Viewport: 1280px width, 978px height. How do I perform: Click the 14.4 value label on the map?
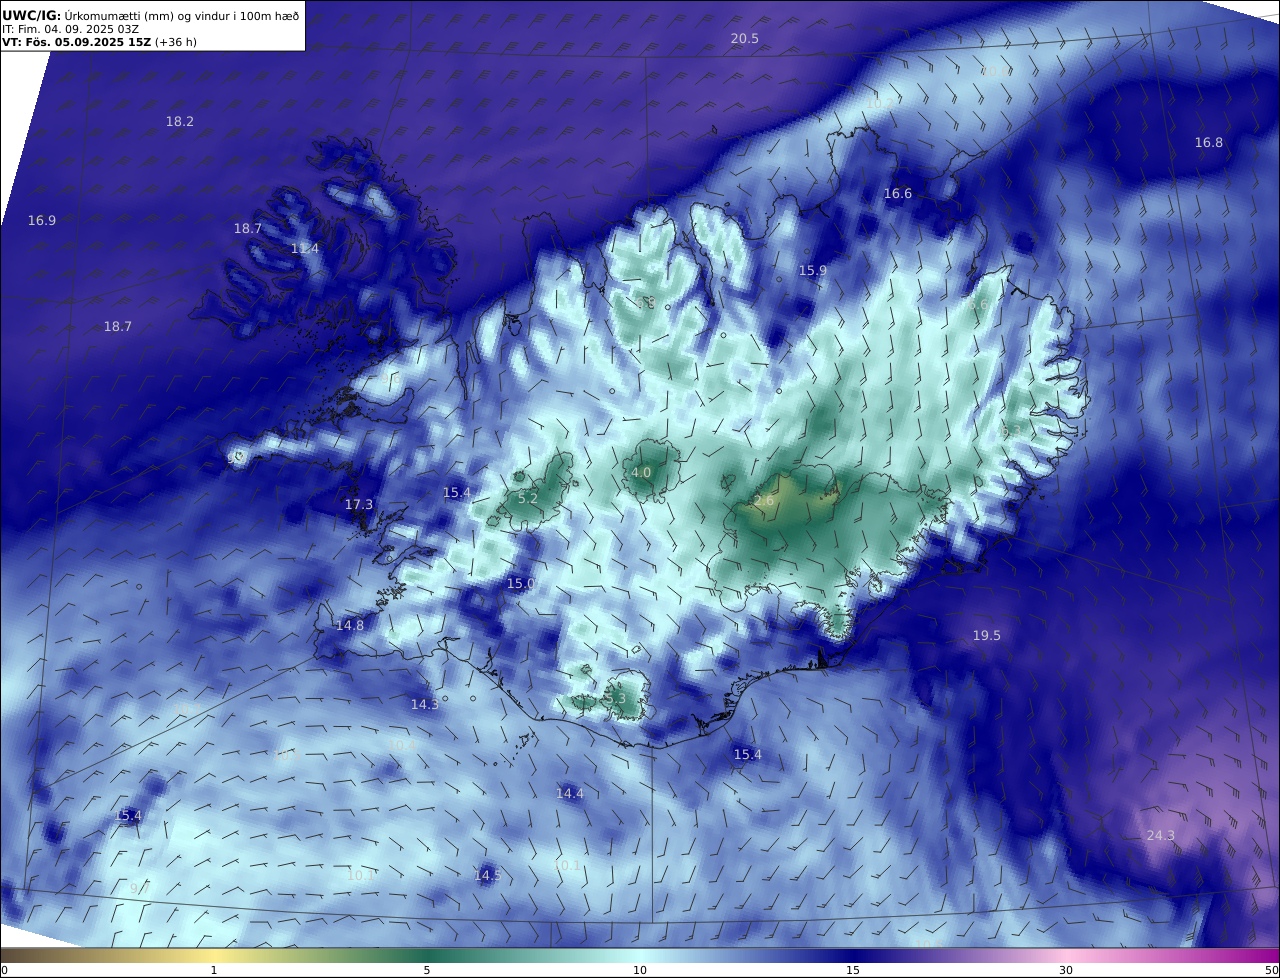(570, 793)
